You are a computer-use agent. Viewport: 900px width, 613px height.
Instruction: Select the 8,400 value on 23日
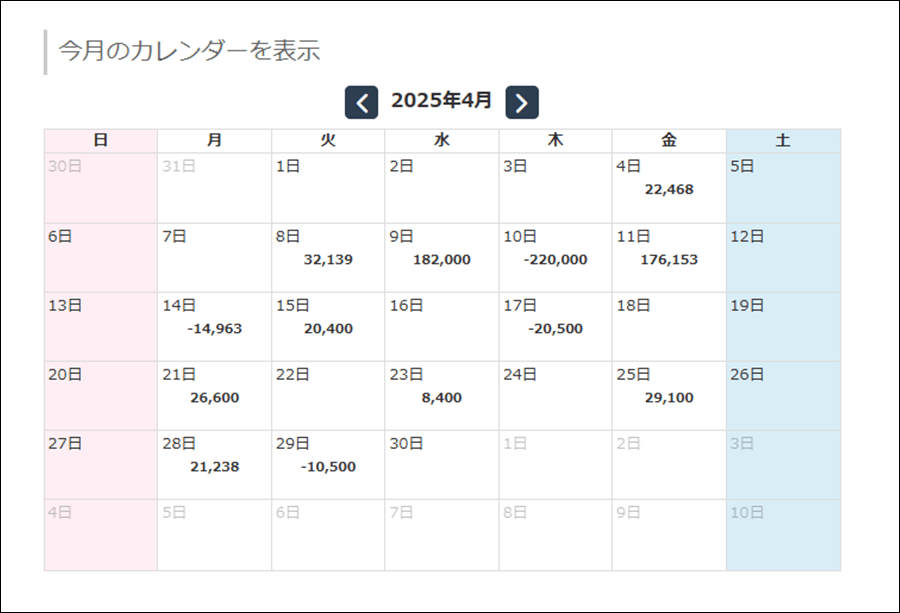coord(441,398)
